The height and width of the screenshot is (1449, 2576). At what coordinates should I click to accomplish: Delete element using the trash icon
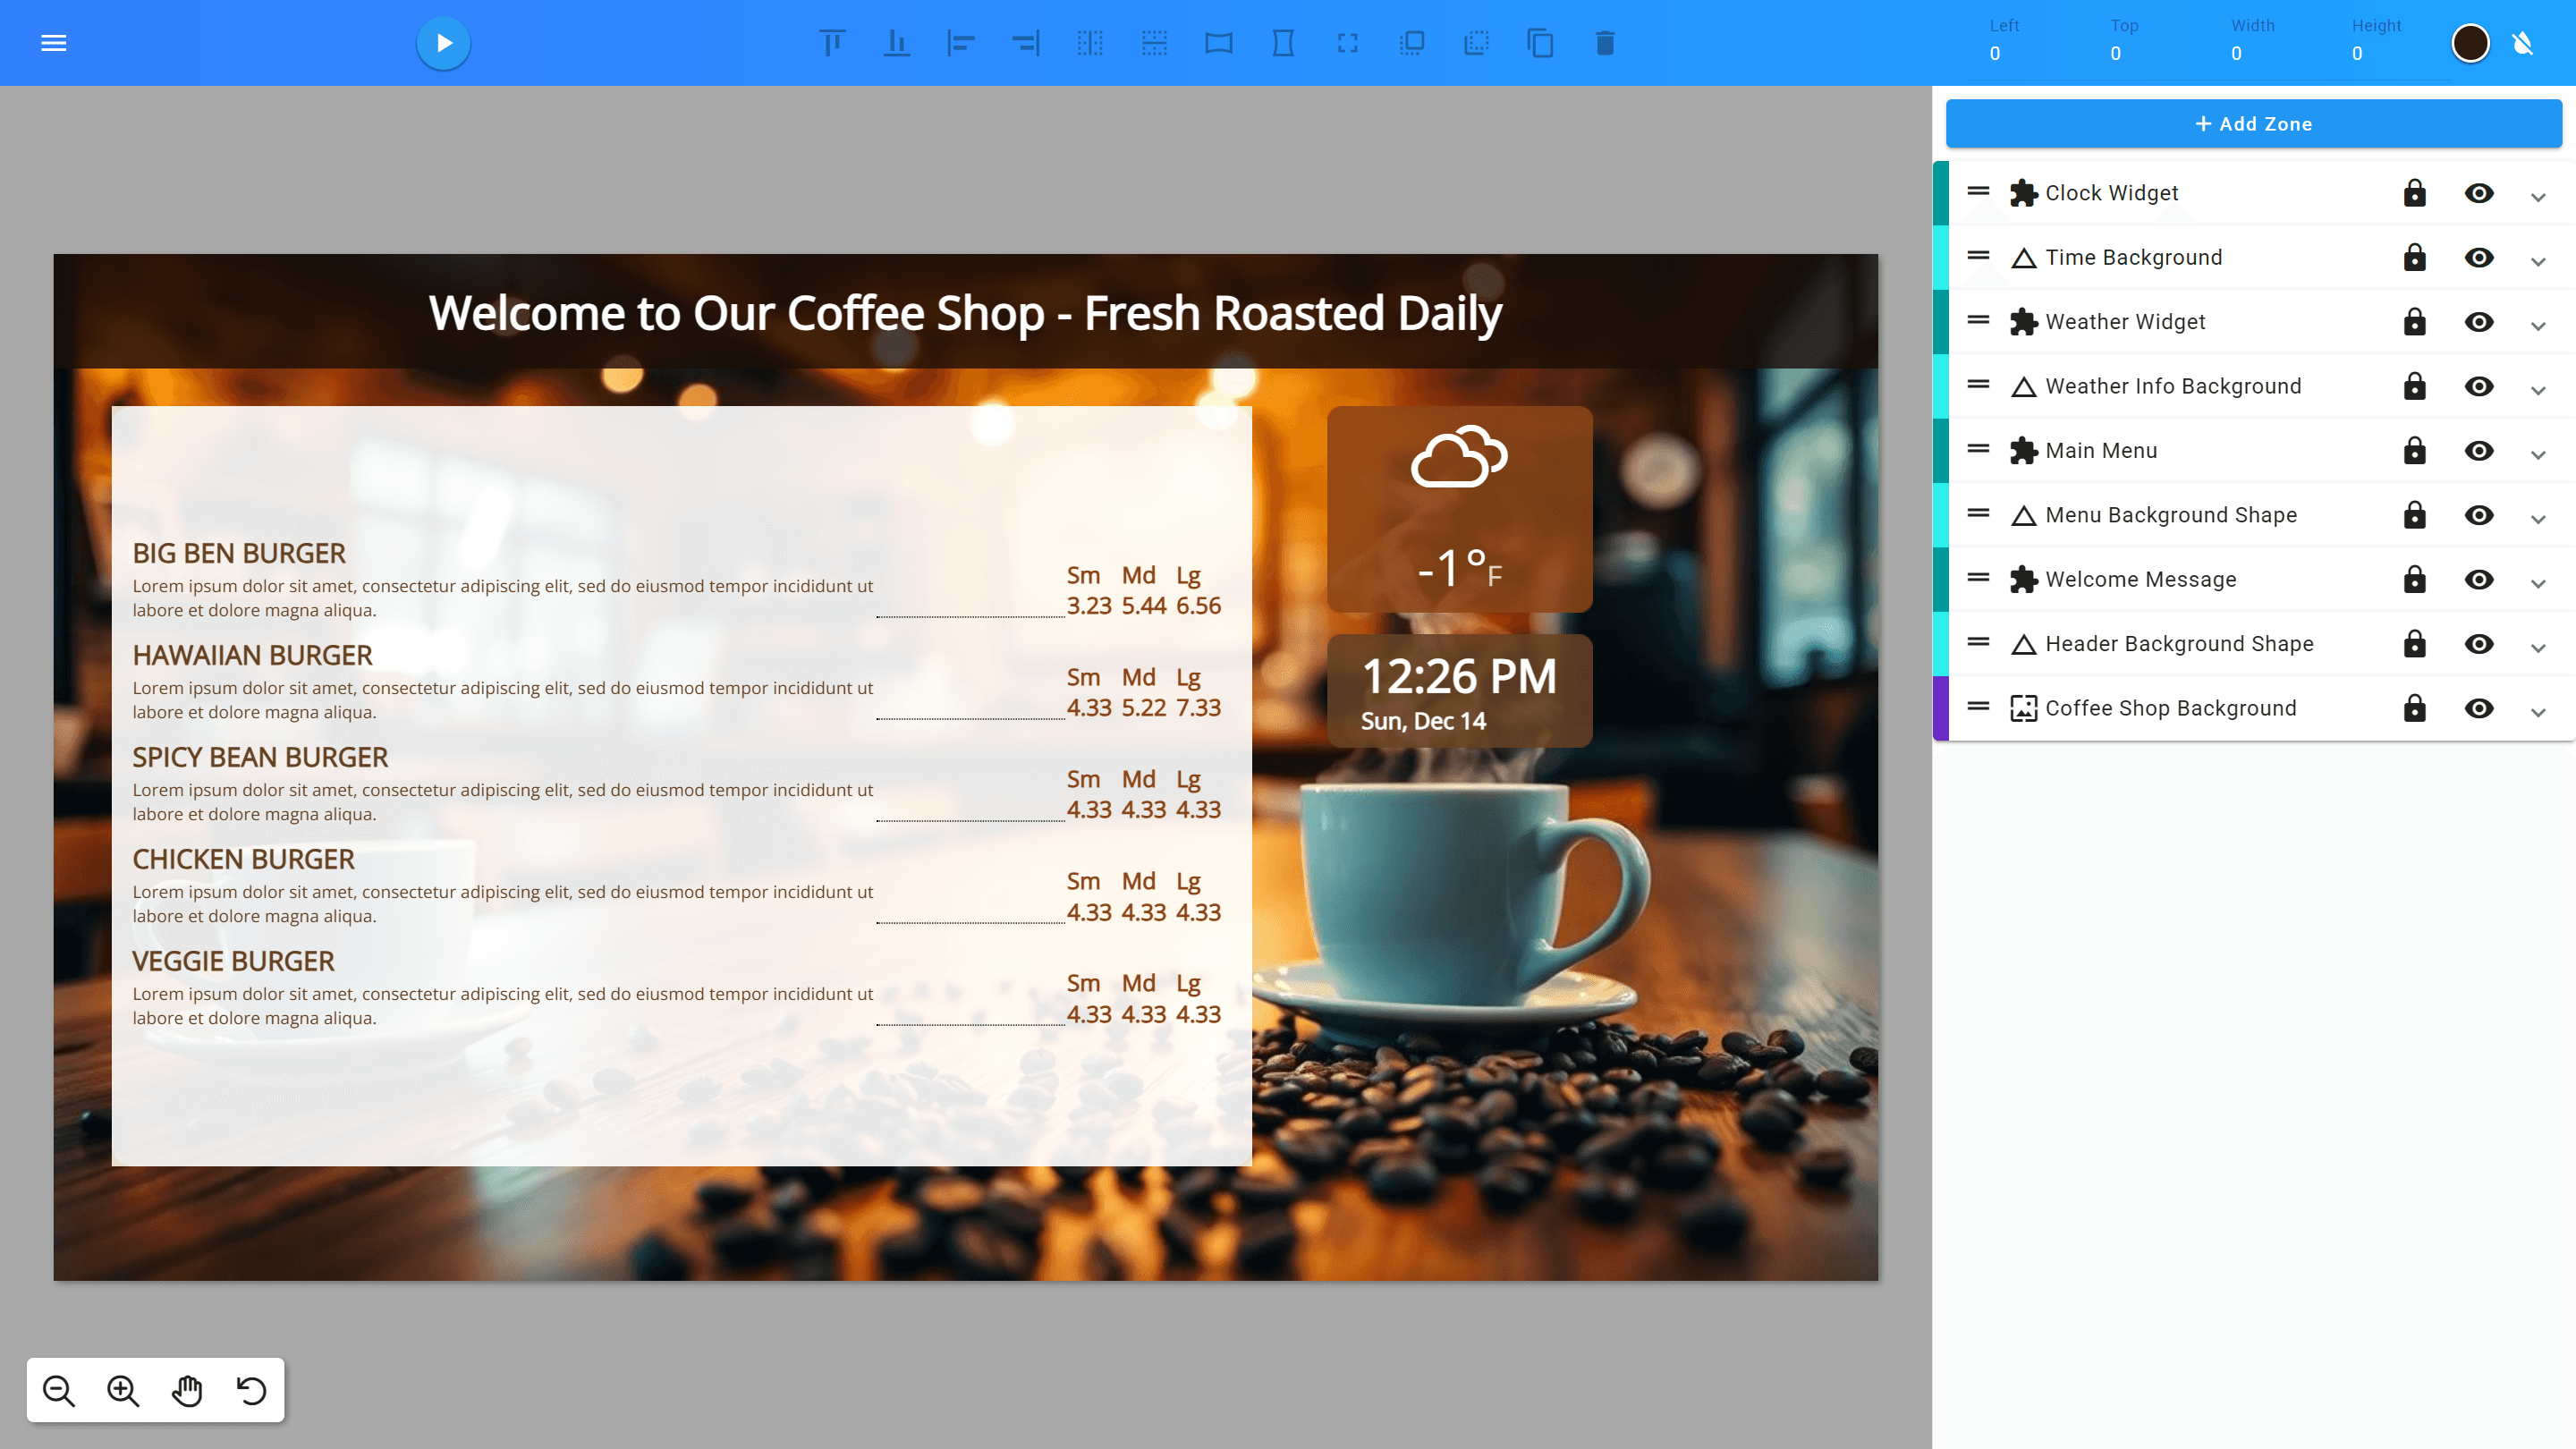(1604, 43)
